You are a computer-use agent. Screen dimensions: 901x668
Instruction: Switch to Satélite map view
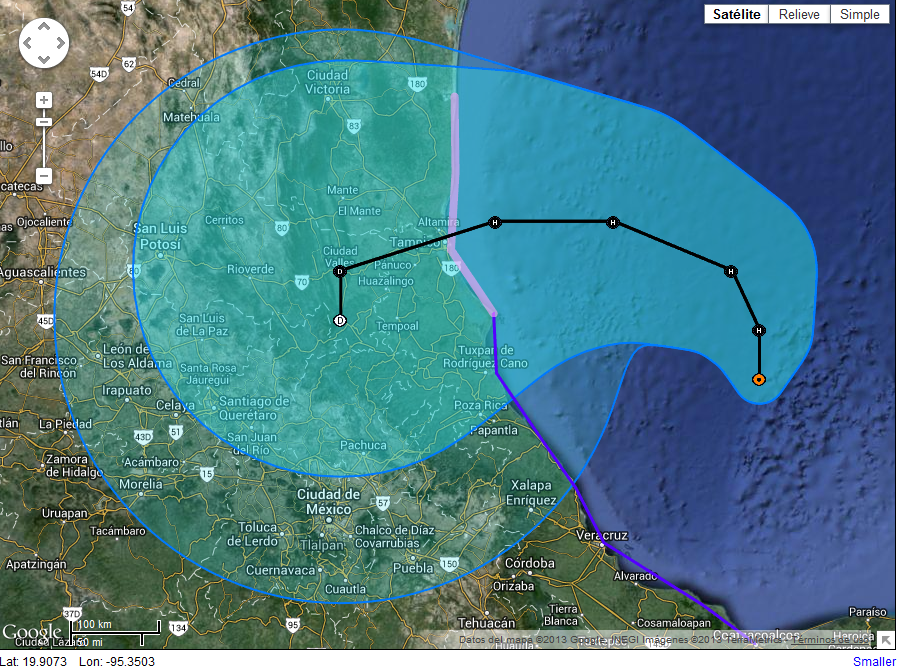[x=737, y=14]
